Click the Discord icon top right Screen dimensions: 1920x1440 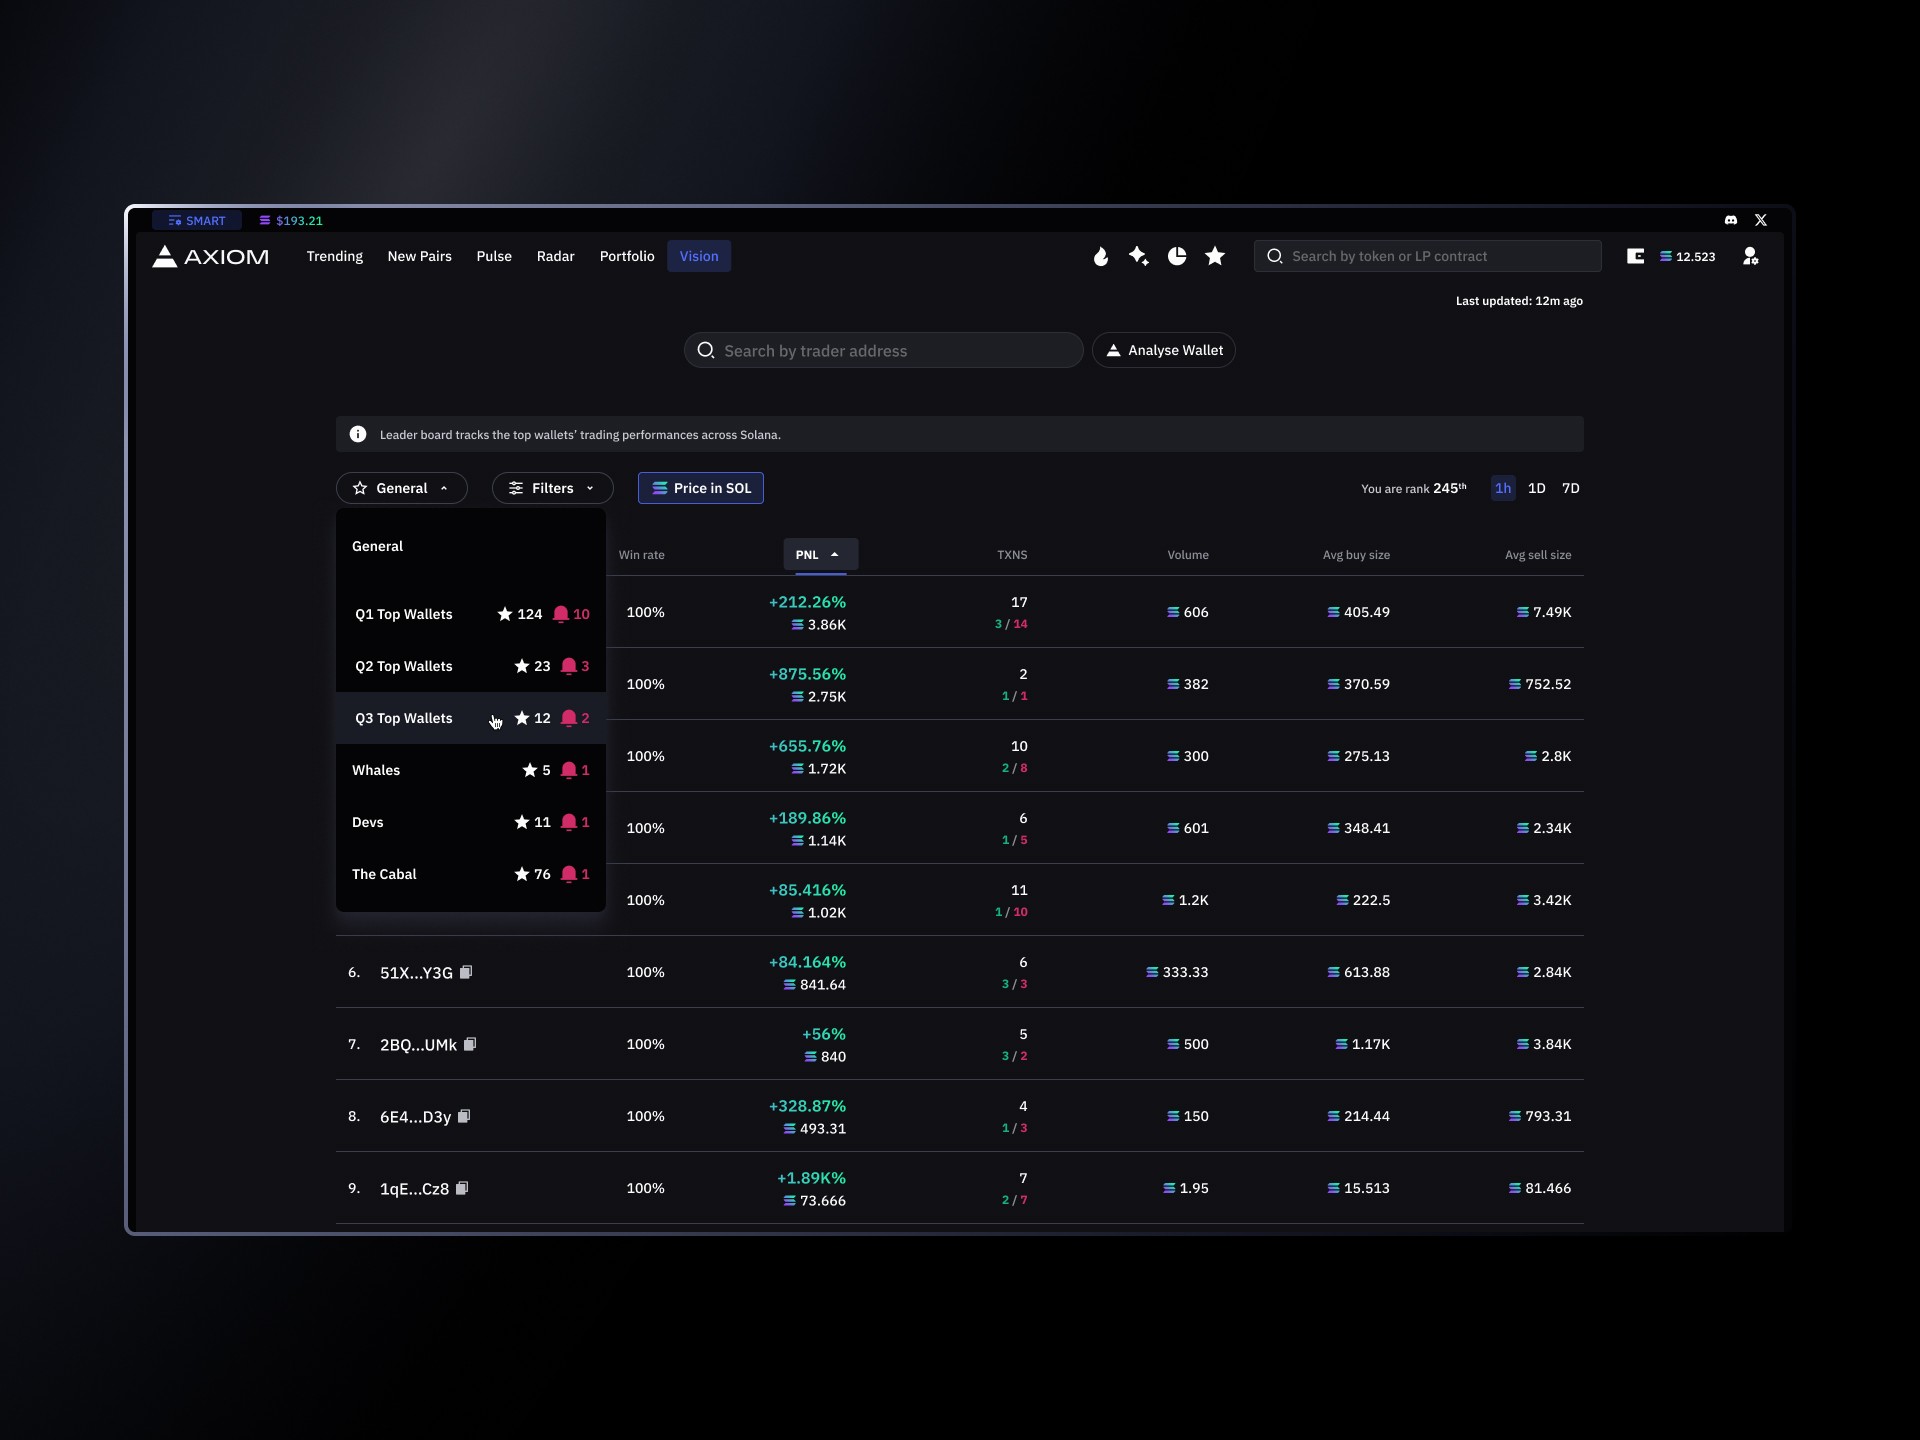[x=1729, y=220]
